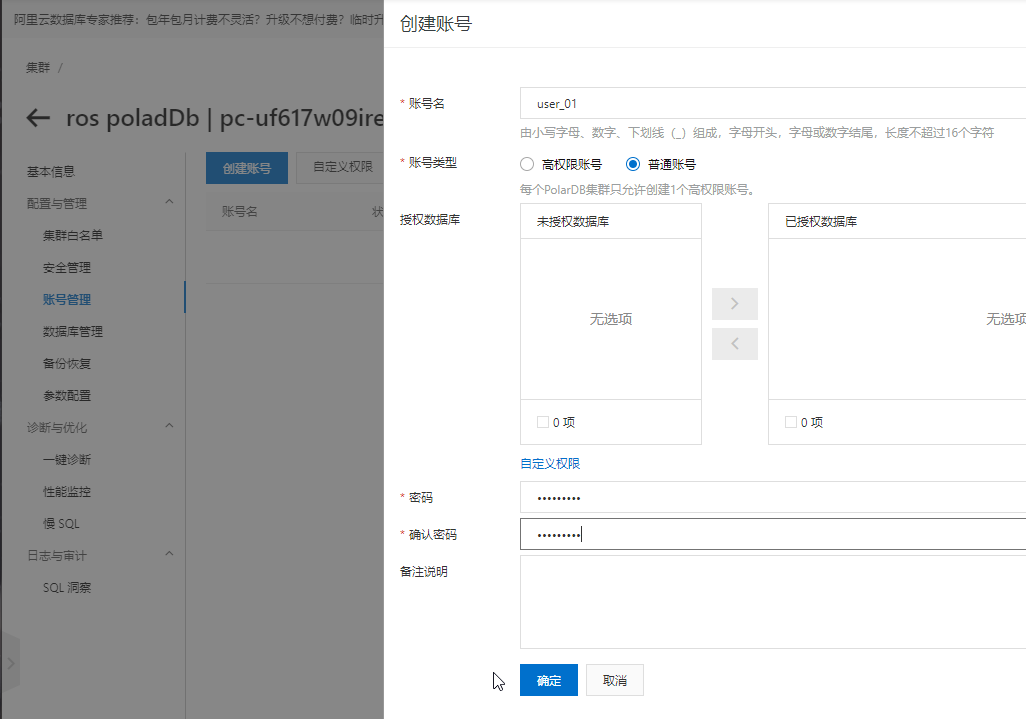Open 数据库管理 in the sidebar

(73, 332)
